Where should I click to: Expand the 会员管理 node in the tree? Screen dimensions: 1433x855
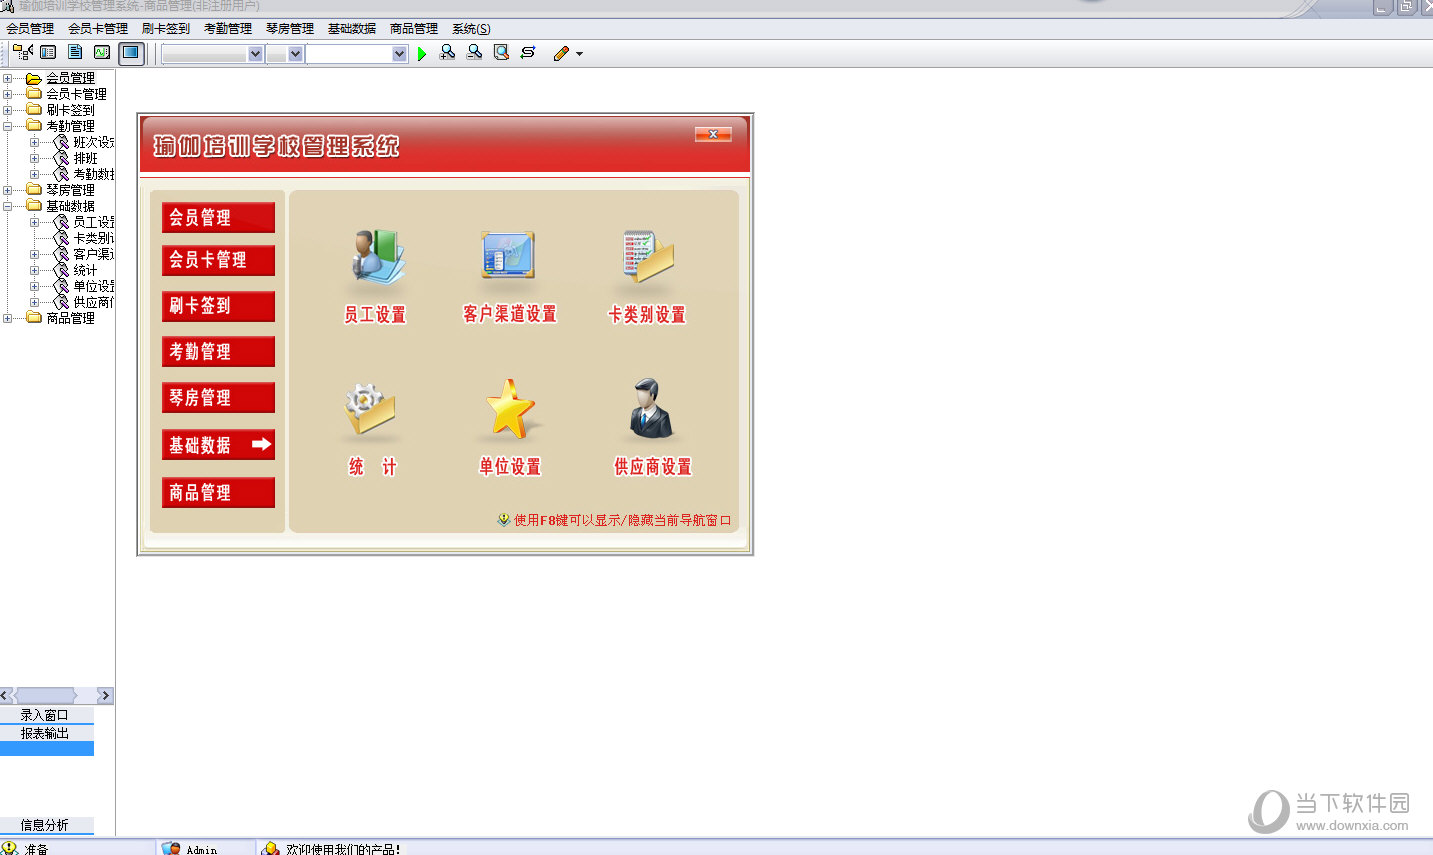click(8, 78)
